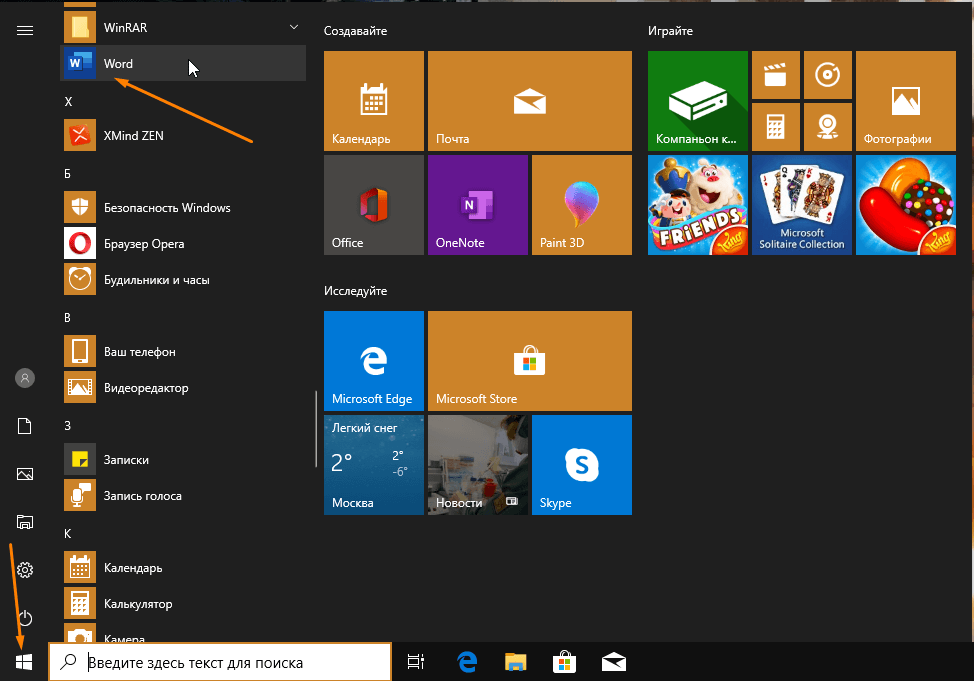The image size is (974, 681).
Task: Open Microsoft Store from the taskbar
Action: pyautogui.click(x=564, y=662)
